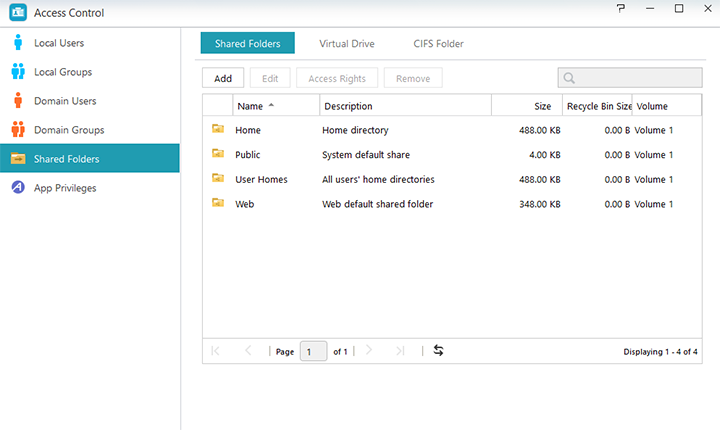Select the User Homes folder name
720x430 pixels.
[x=261, y=179]
